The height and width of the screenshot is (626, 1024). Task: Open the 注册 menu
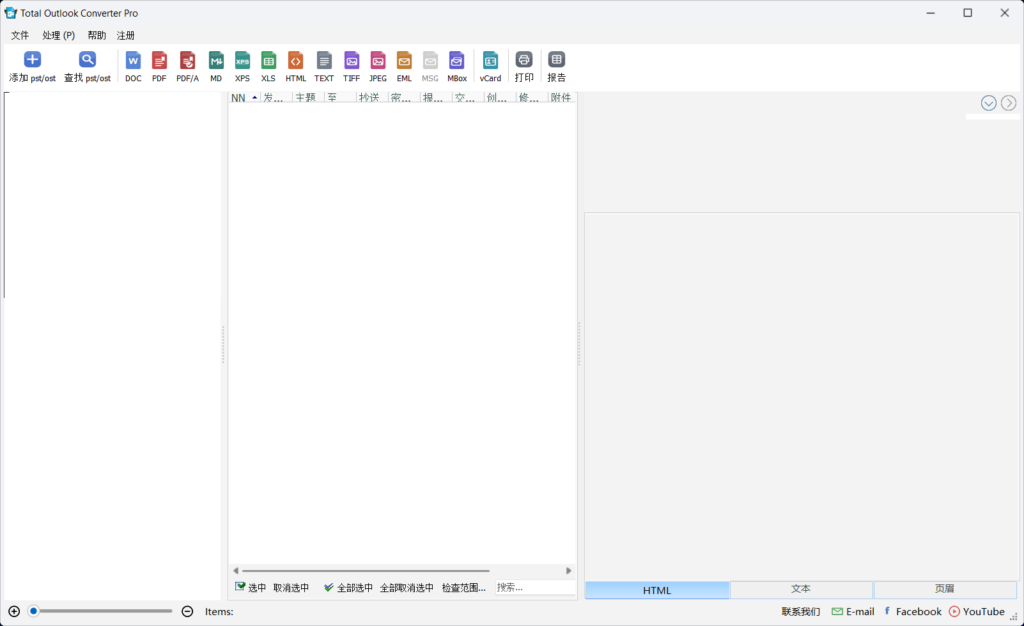tap(125, 35)
